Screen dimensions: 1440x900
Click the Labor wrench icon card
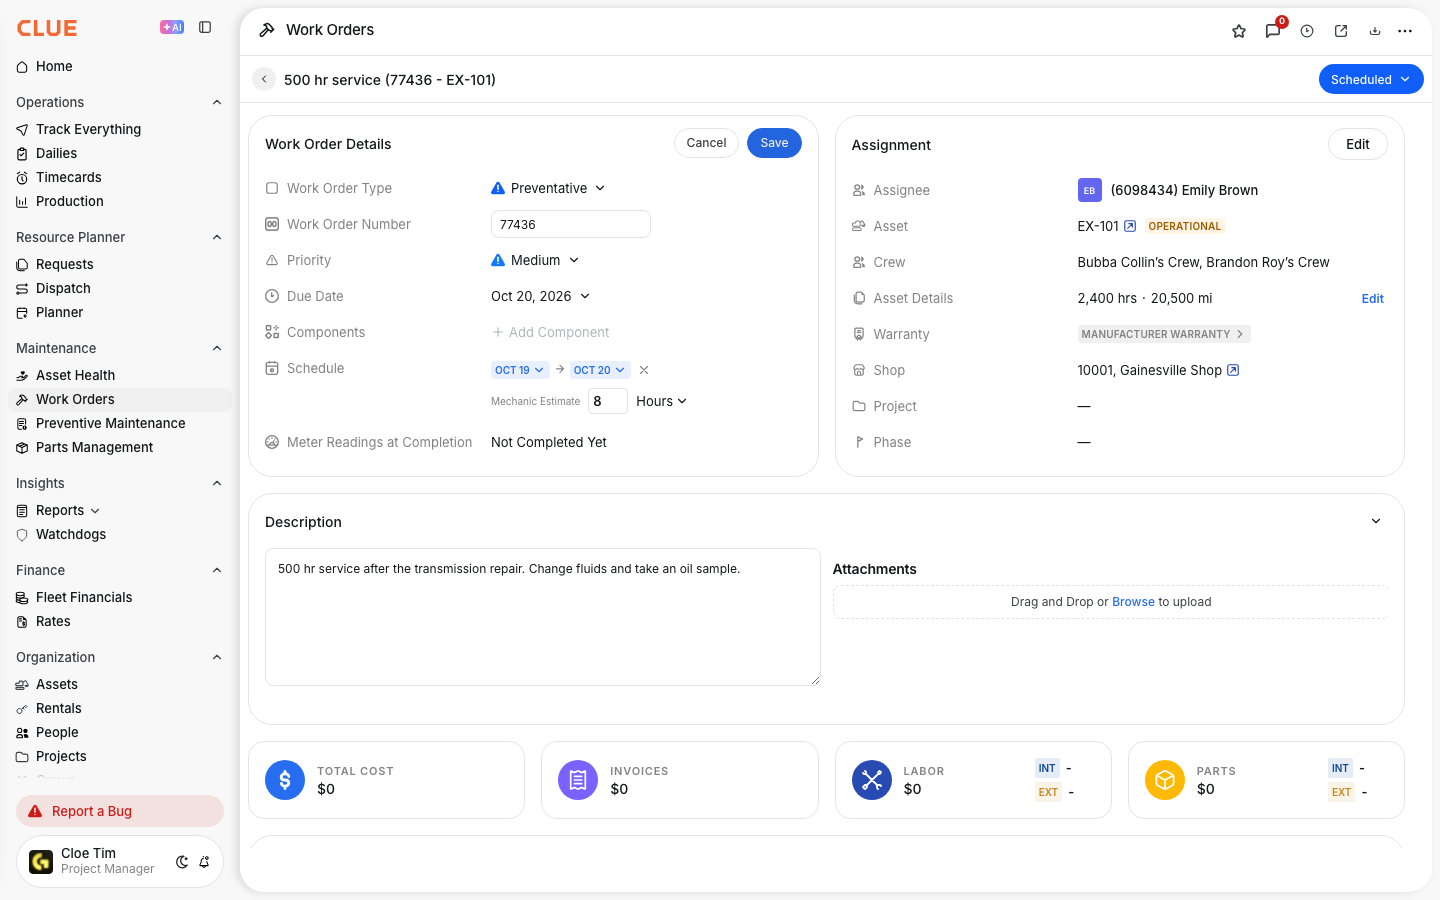tap(872, 780)
